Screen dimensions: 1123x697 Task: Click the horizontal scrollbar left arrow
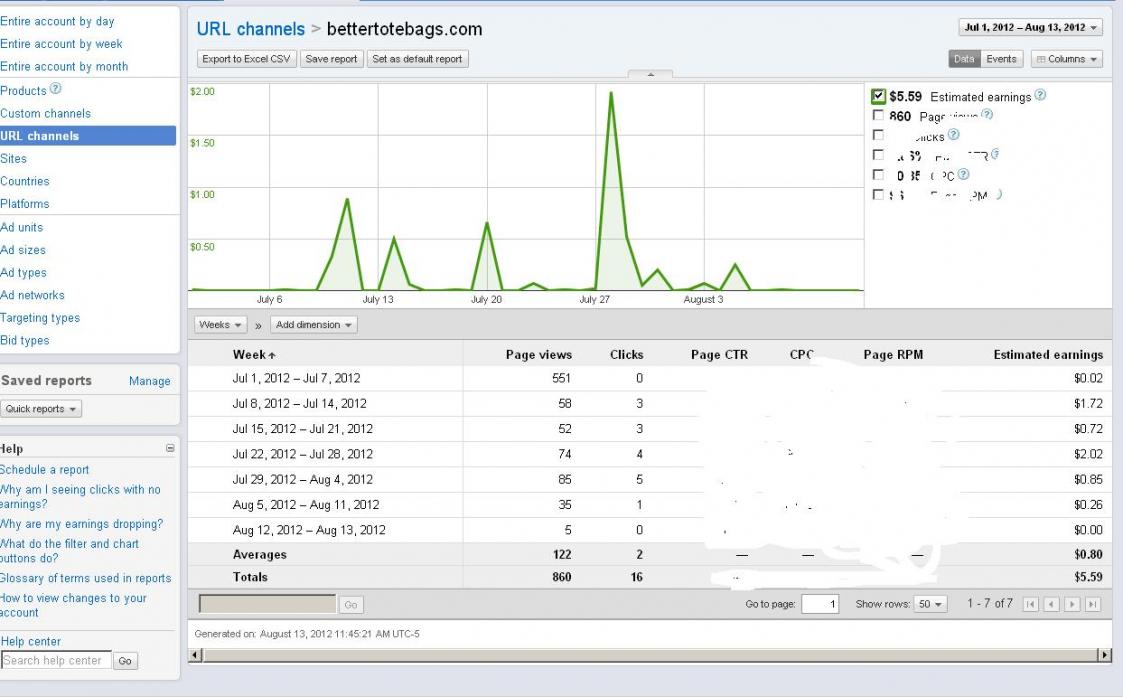coord(196,655)
